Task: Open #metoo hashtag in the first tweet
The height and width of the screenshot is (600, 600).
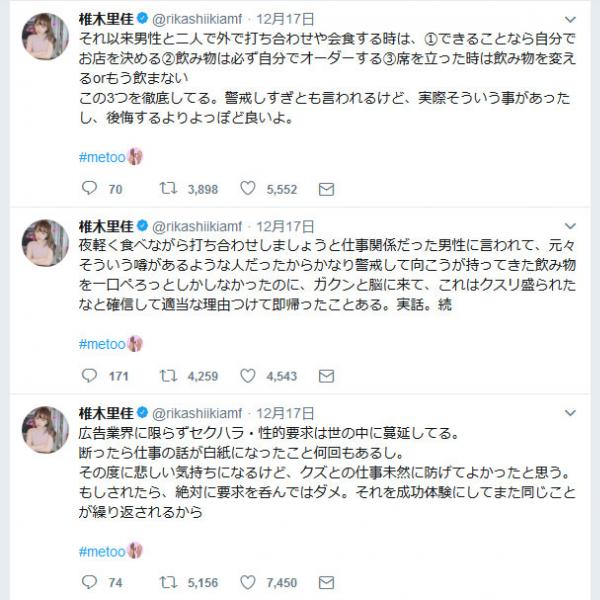Action: point(102,157)
